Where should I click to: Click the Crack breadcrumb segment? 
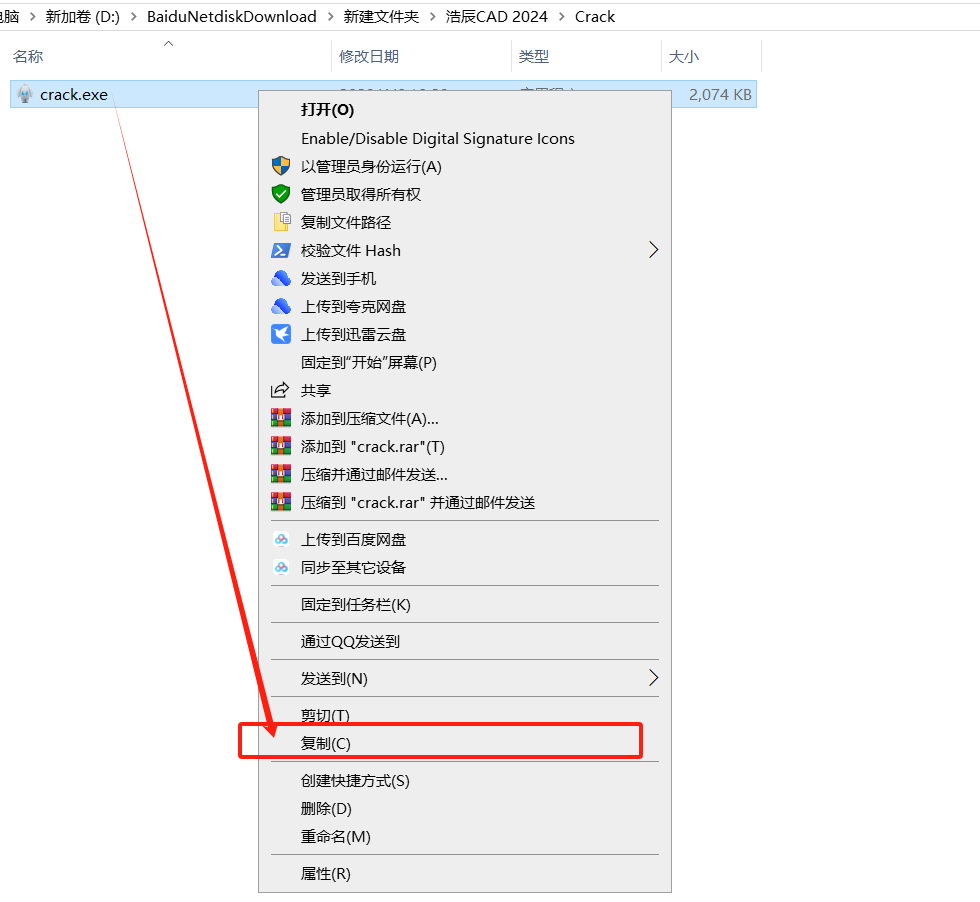pyautogui.click(x=595, y=17)
